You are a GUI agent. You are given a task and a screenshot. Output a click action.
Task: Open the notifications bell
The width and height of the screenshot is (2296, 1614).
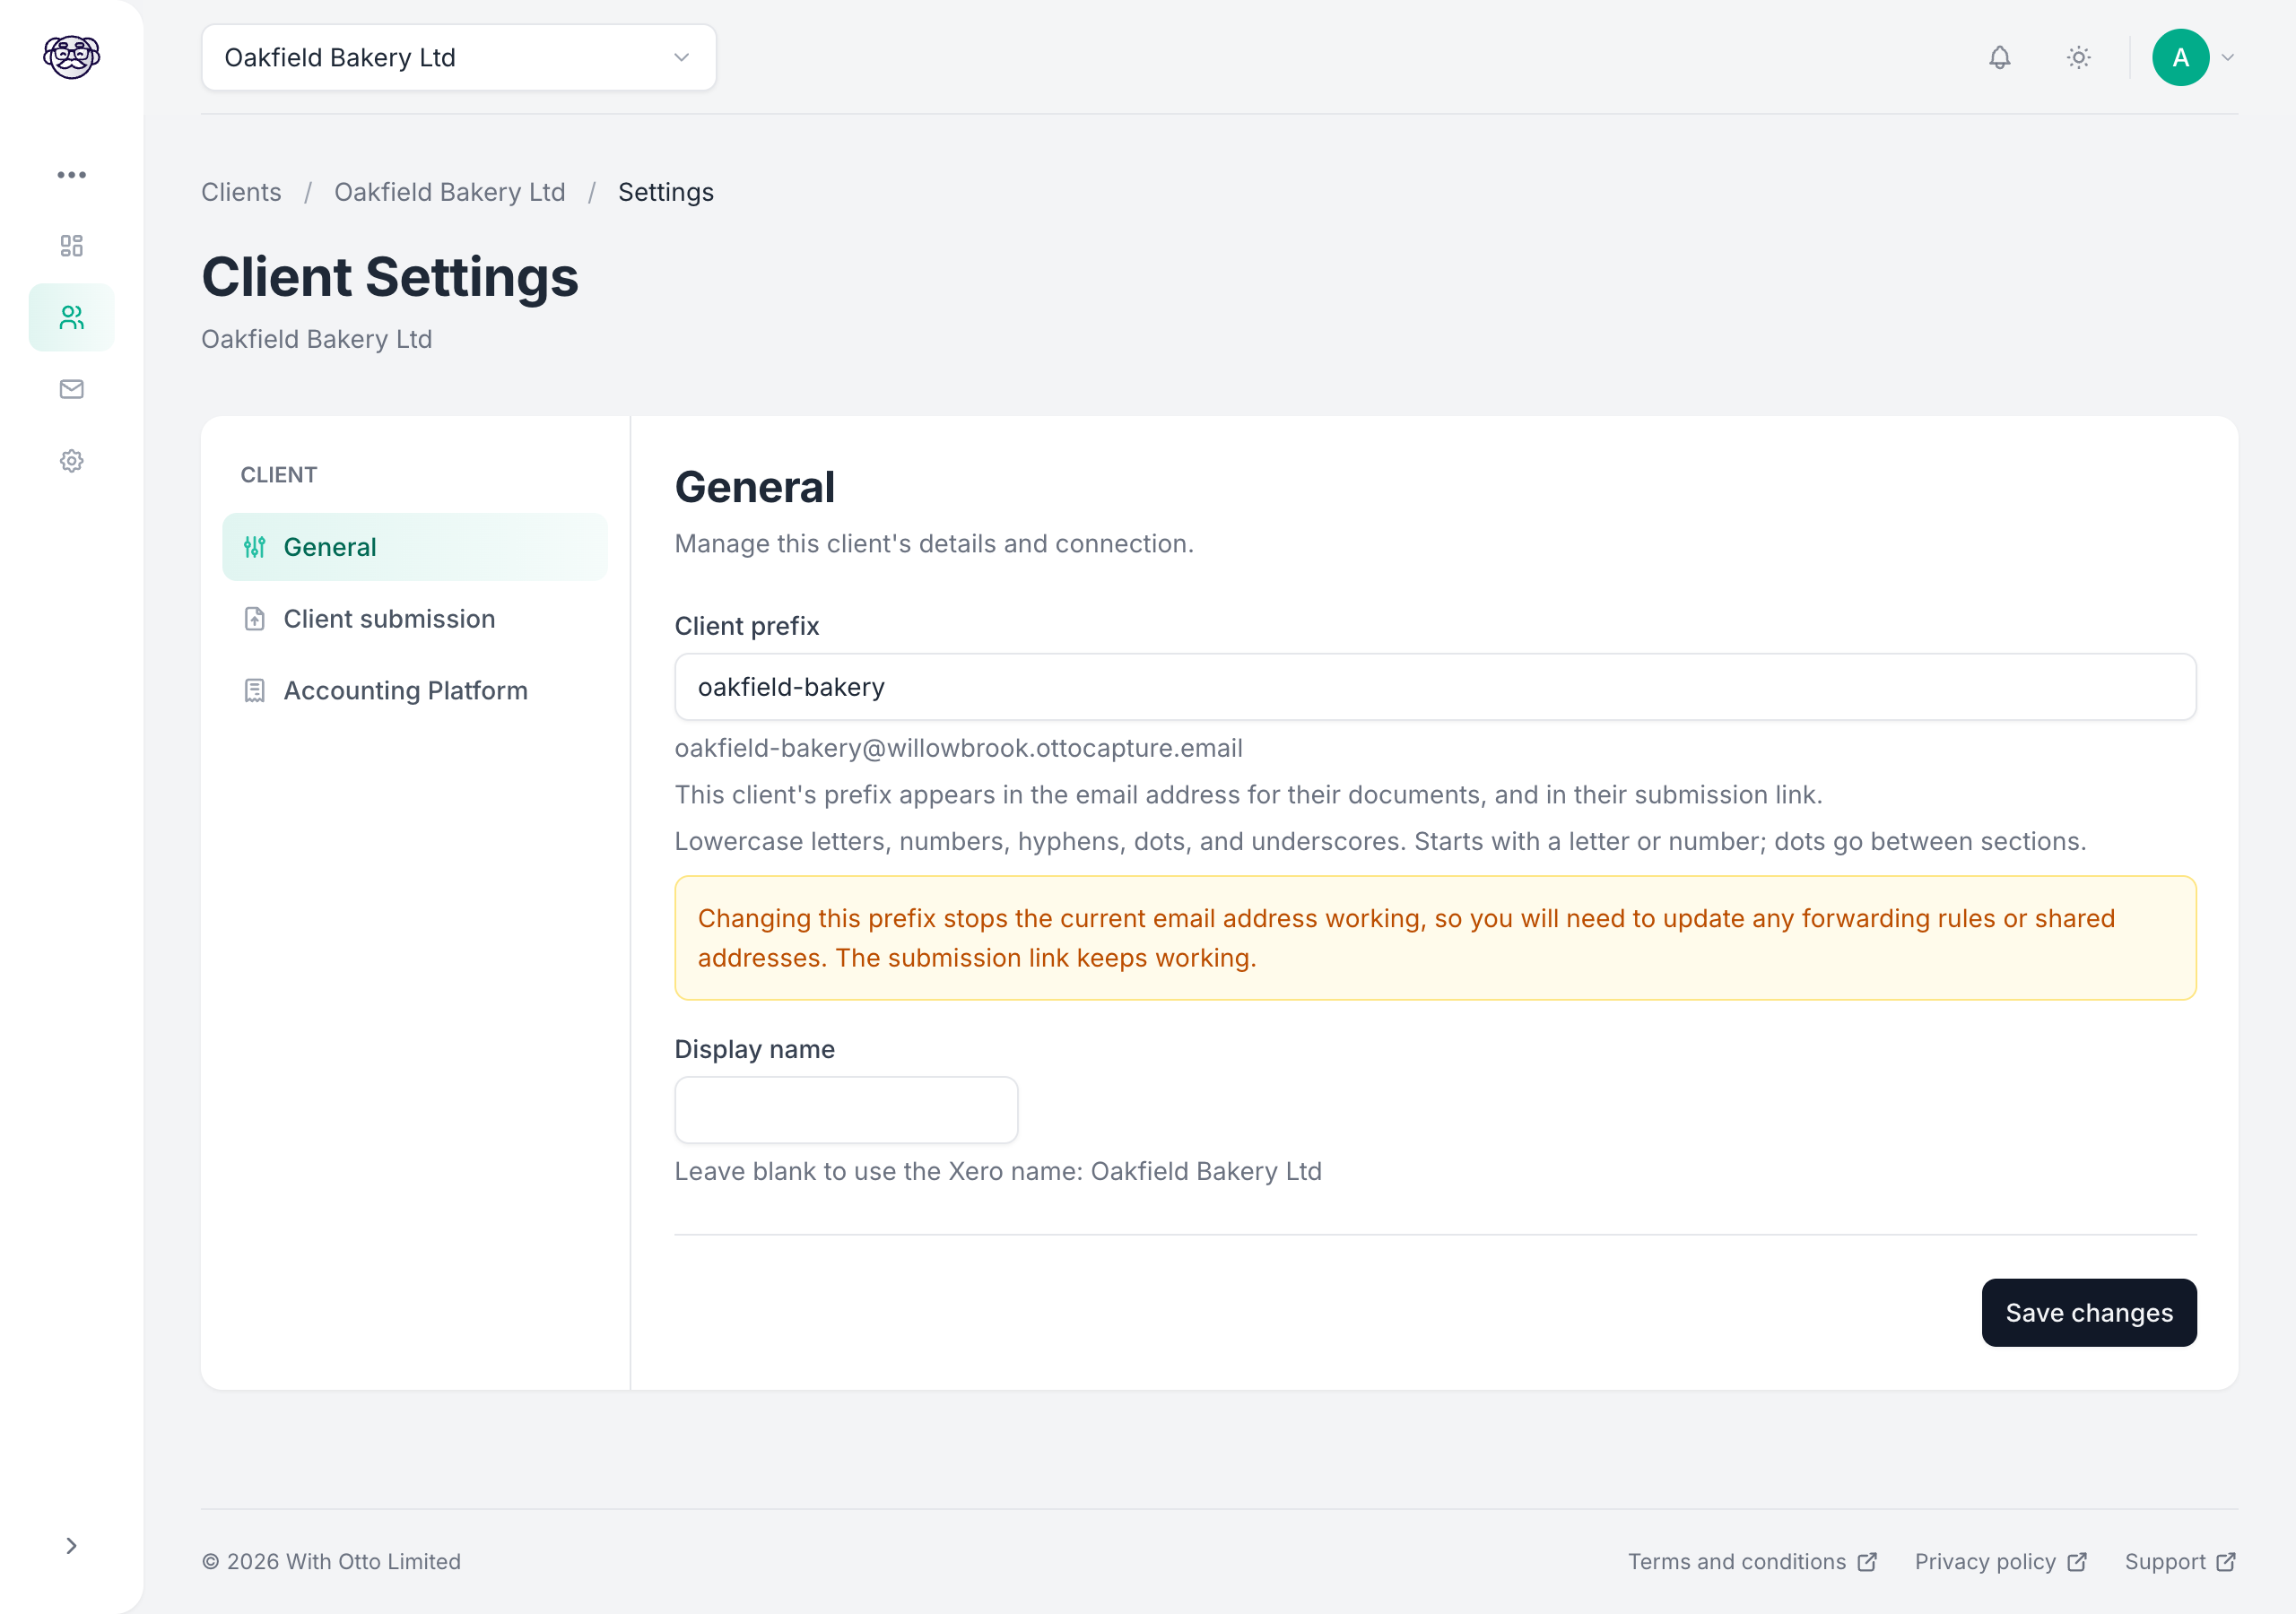coord(2000,57)
